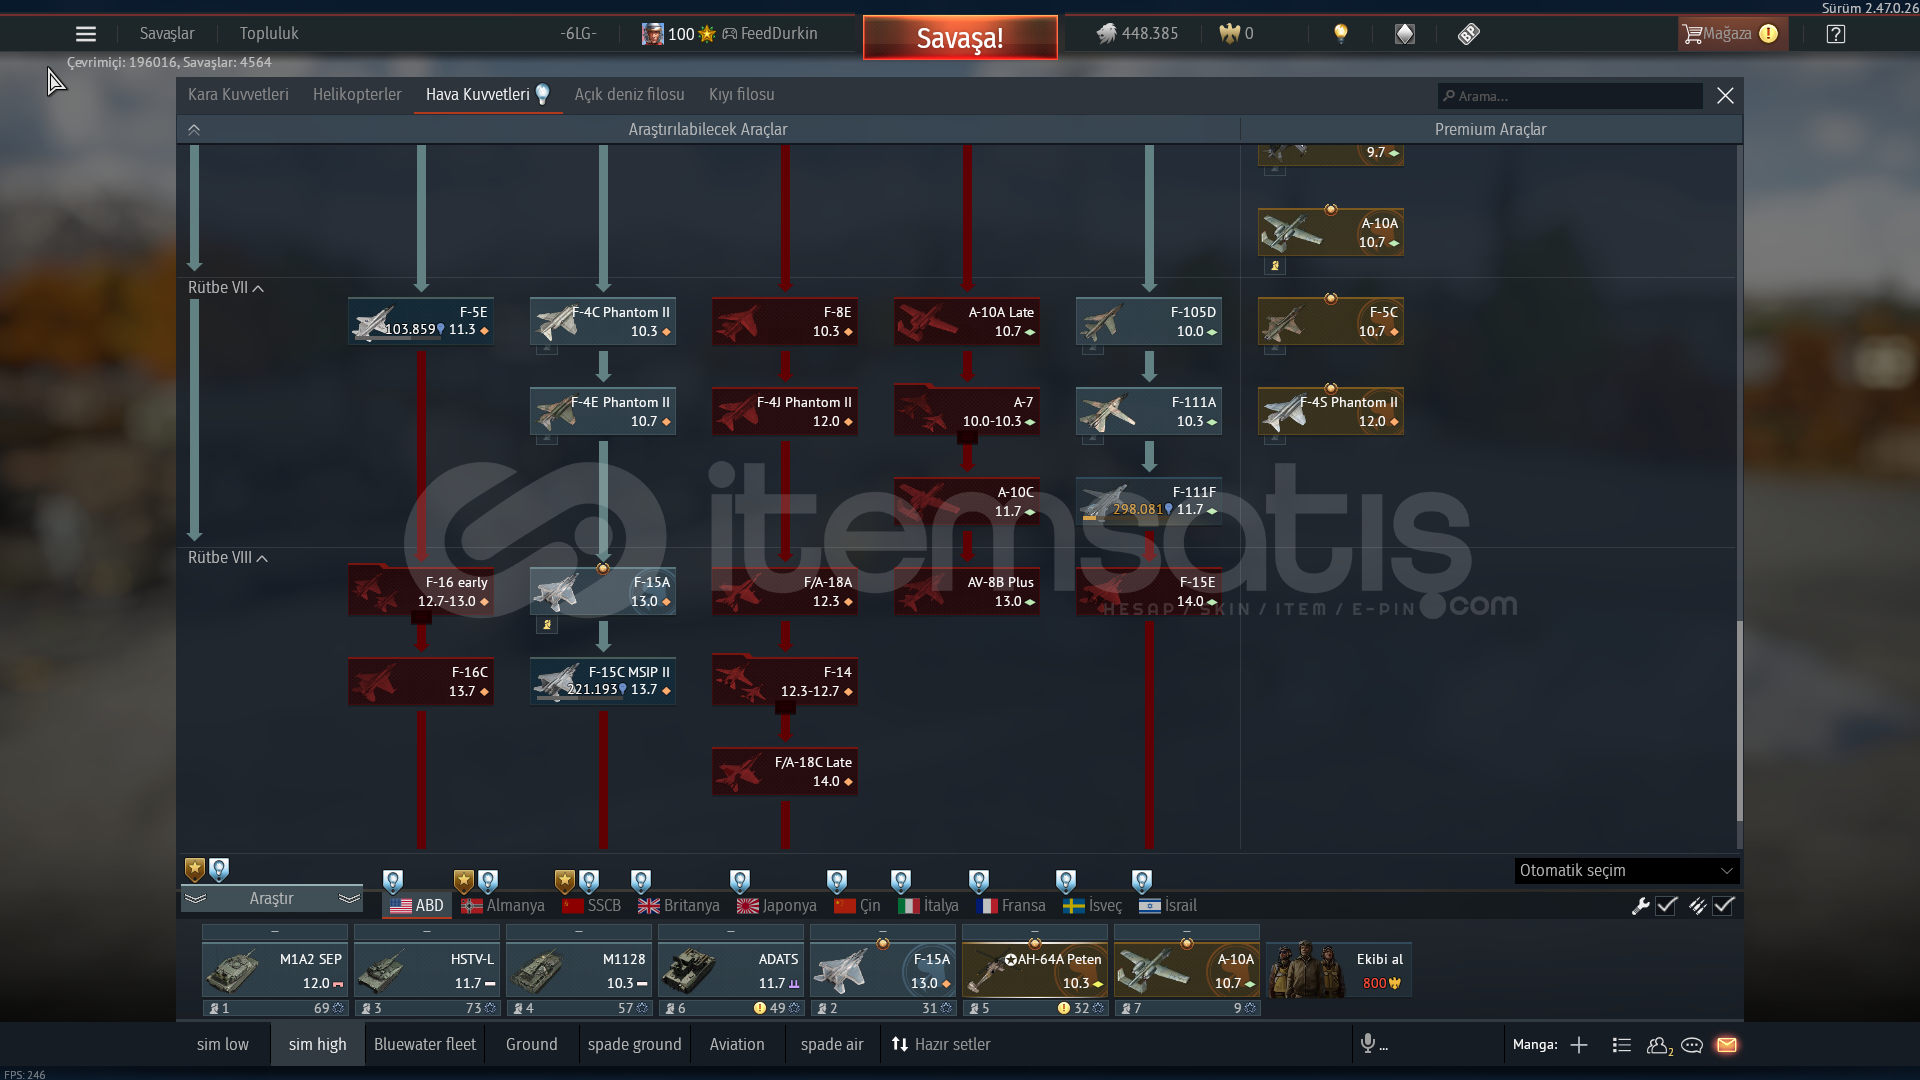Select the F-111F aircraft card
Image resolution: width=1920 pixels, height=1080 pixels.
coord(1149,502)
